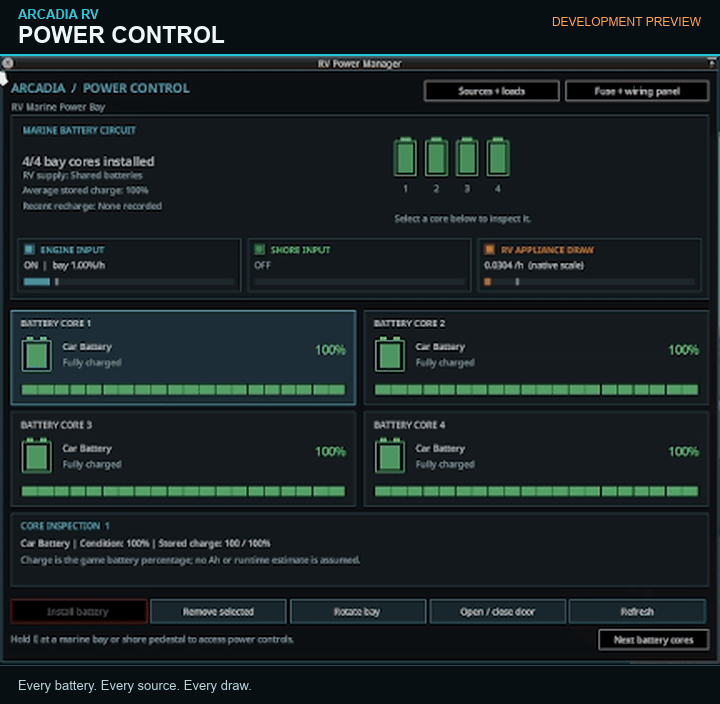720x704 pixels.
Task: Click the Engine Input 'ON | bay 1.00%/h' status
Action: coord(64,265)
